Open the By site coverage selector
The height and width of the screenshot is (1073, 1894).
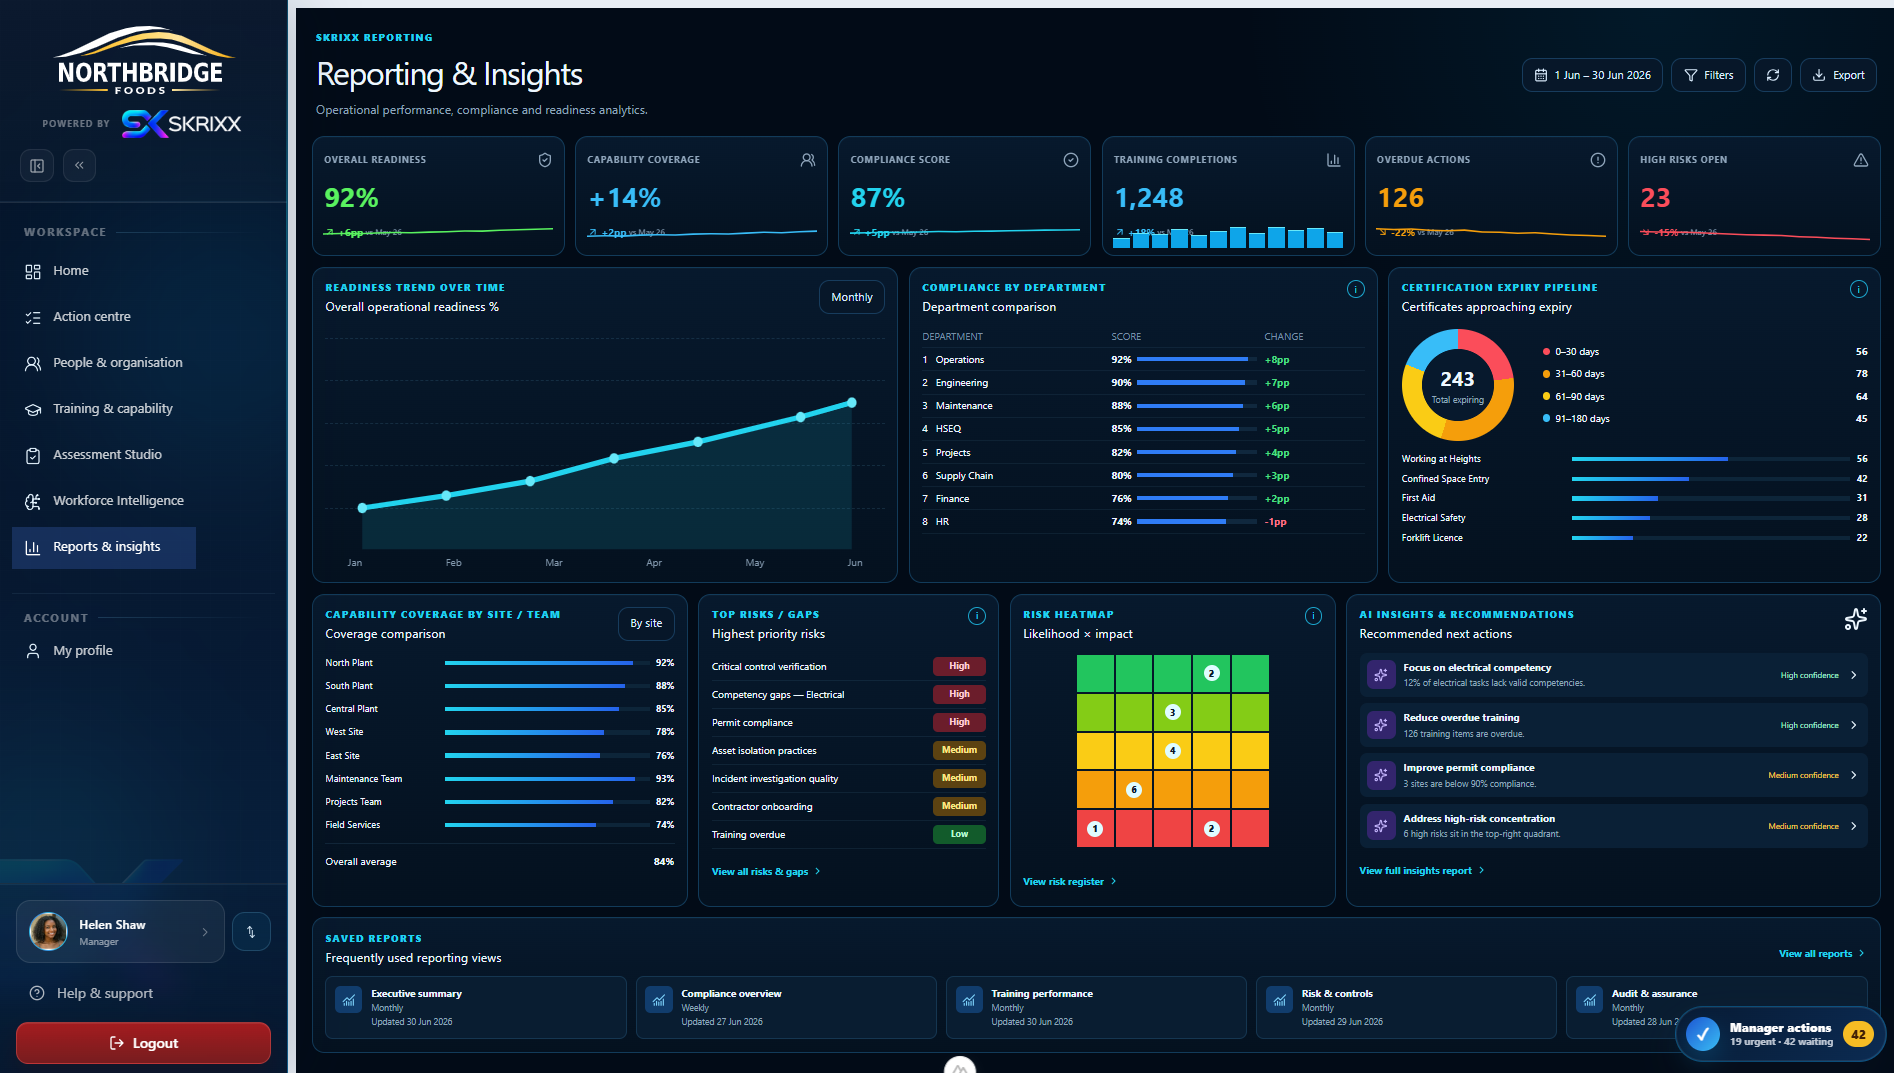point(646,623)
